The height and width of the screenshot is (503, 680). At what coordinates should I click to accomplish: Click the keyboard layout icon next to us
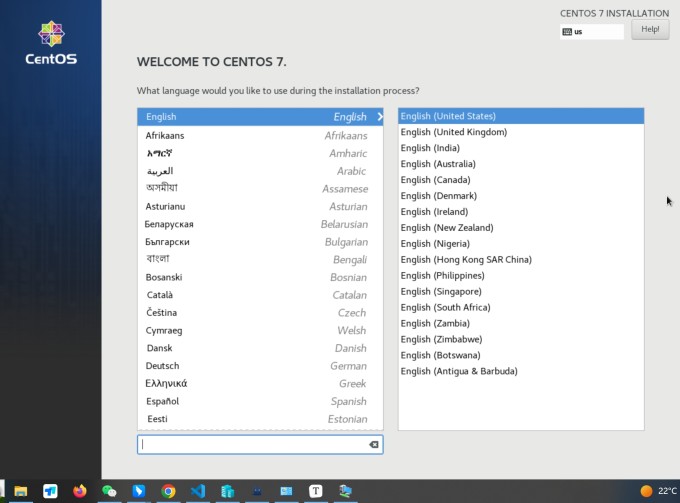(x=567, y=32)
